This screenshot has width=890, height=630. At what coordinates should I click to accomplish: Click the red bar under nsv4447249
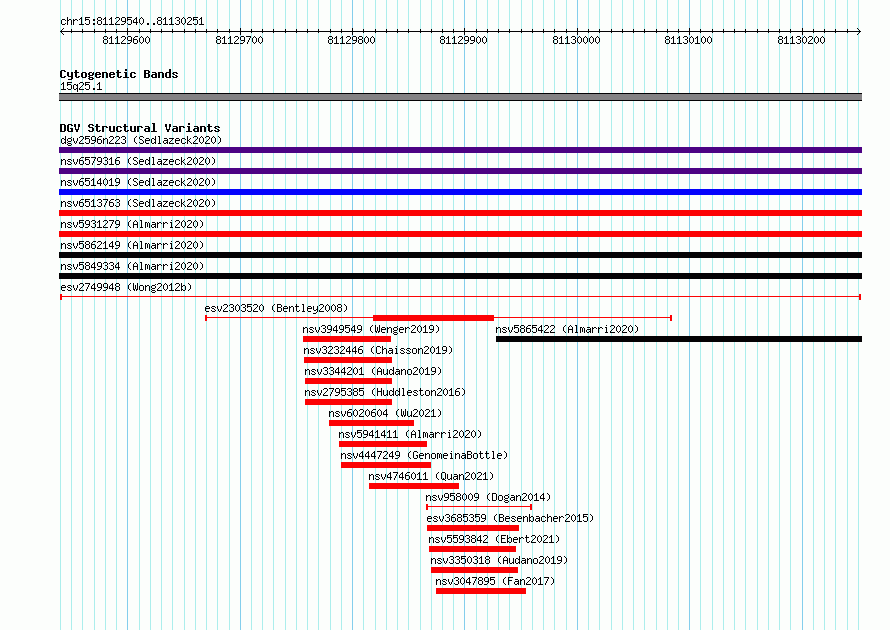point(386,465)
